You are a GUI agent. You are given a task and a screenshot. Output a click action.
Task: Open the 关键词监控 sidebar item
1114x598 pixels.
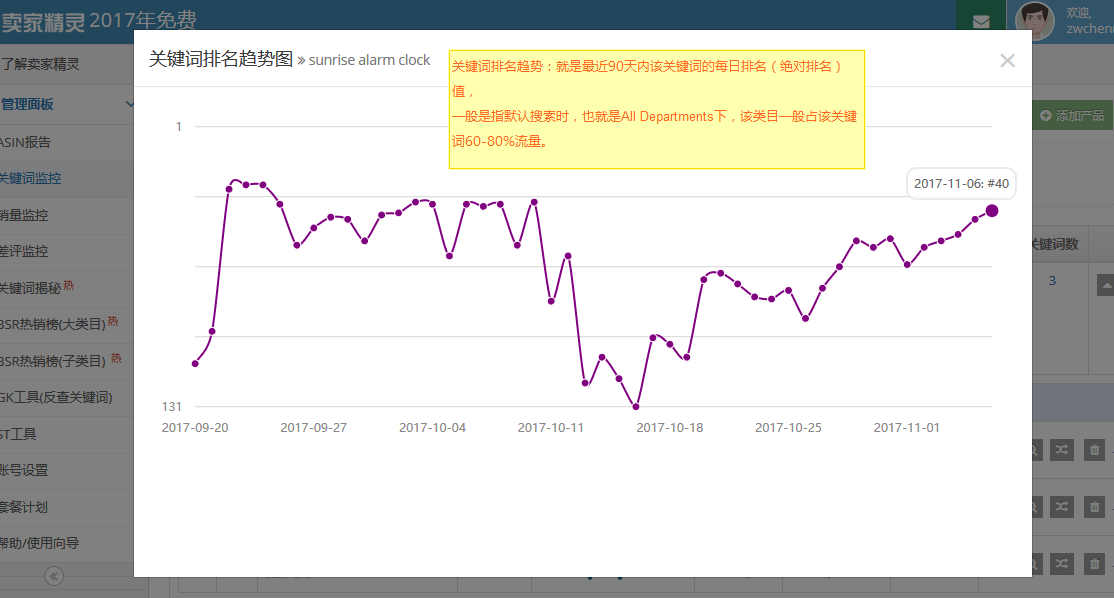pos(32,178)
